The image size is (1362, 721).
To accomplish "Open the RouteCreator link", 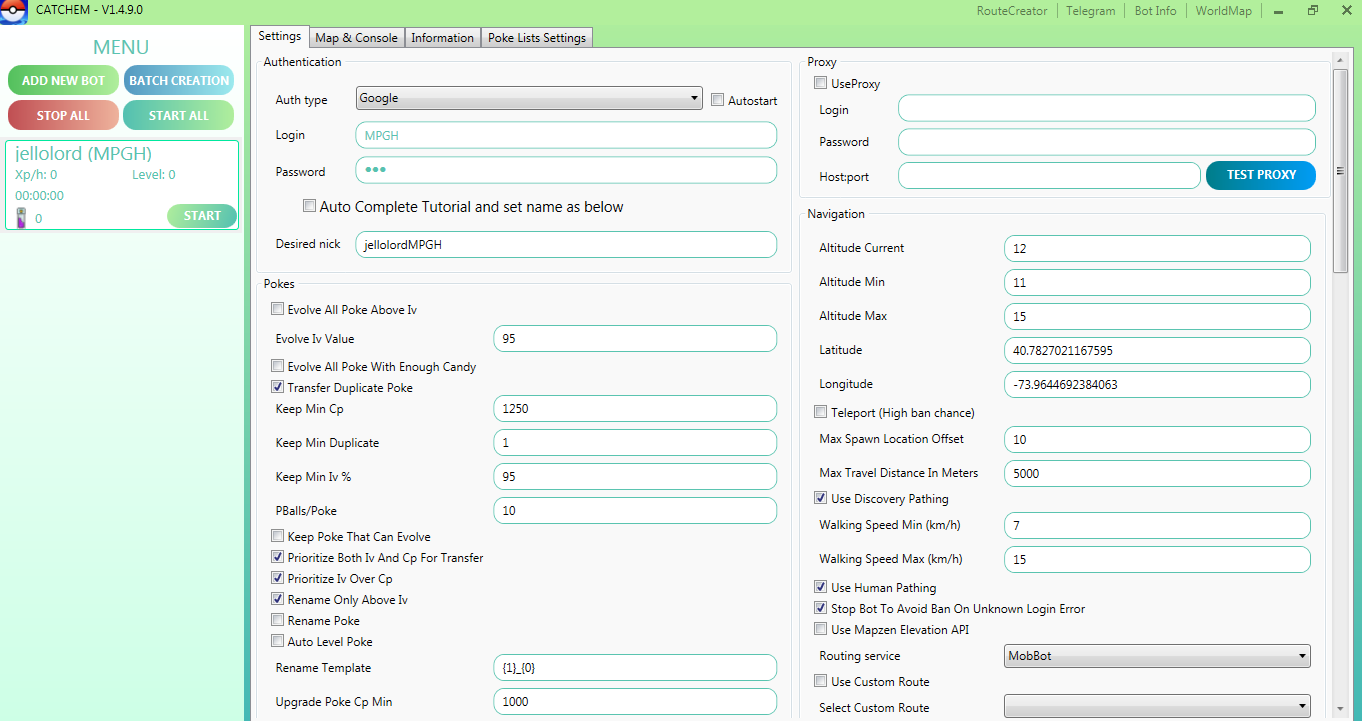I will point(1012,11).
